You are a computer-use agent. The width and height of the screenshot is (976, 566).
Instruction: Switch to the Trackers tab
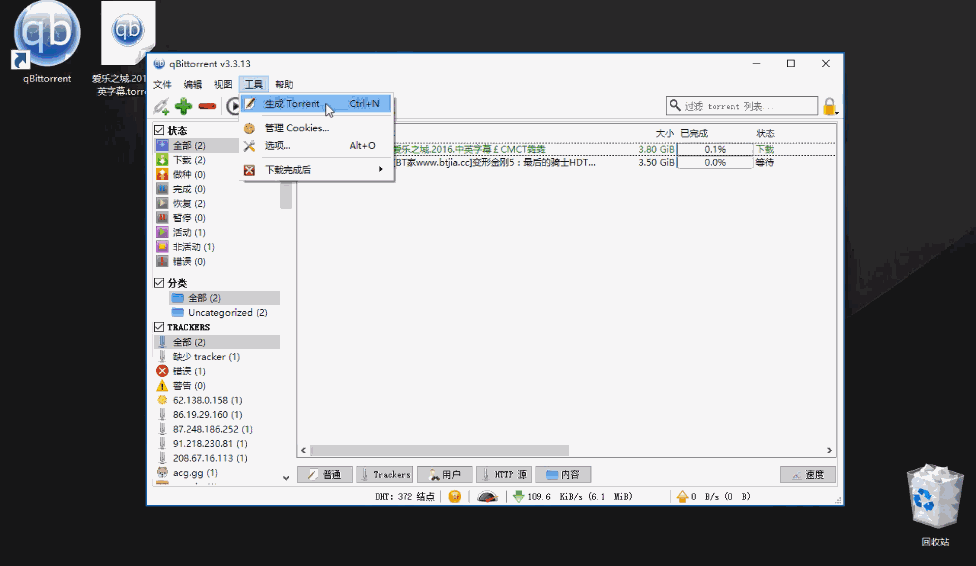[x=385, y=474]
